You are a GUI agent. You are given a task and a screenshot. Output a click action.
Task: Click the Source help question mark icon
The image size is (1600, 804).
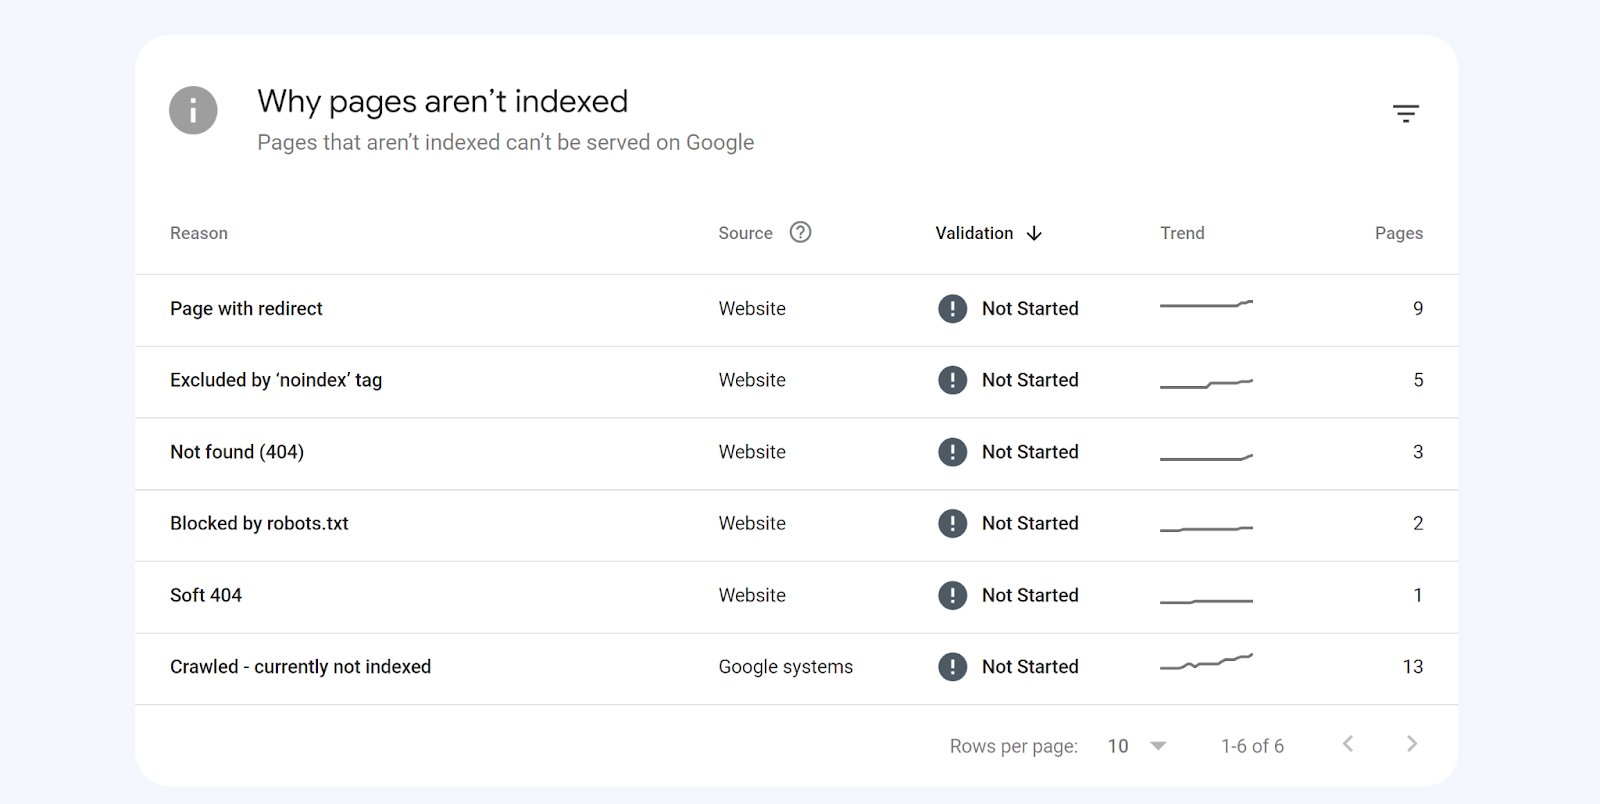pos(800,232)
